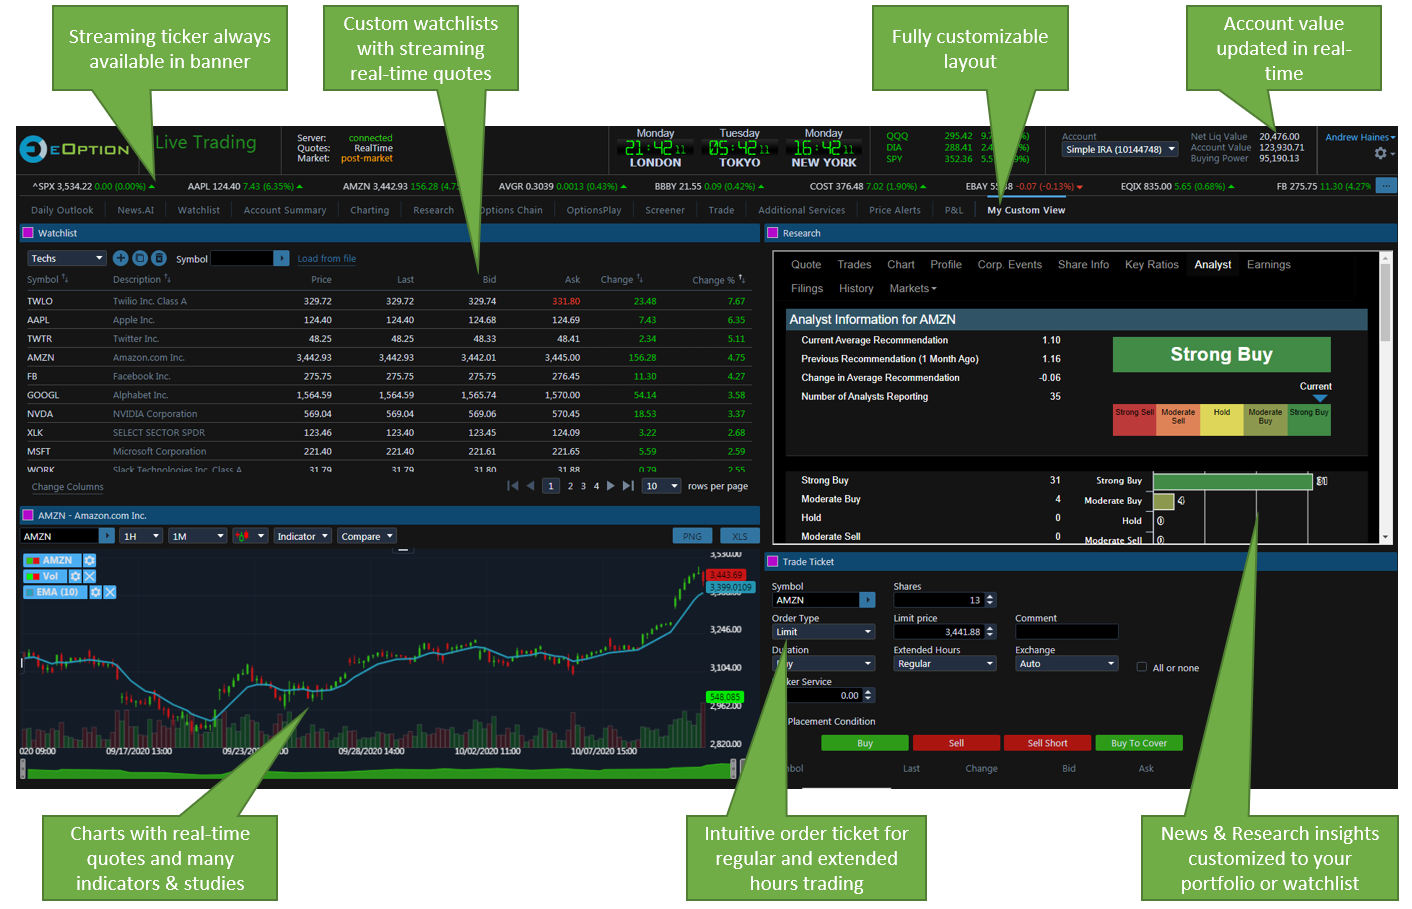Click Trade Ticket panel magenta handle icon

tap(773, 561)
